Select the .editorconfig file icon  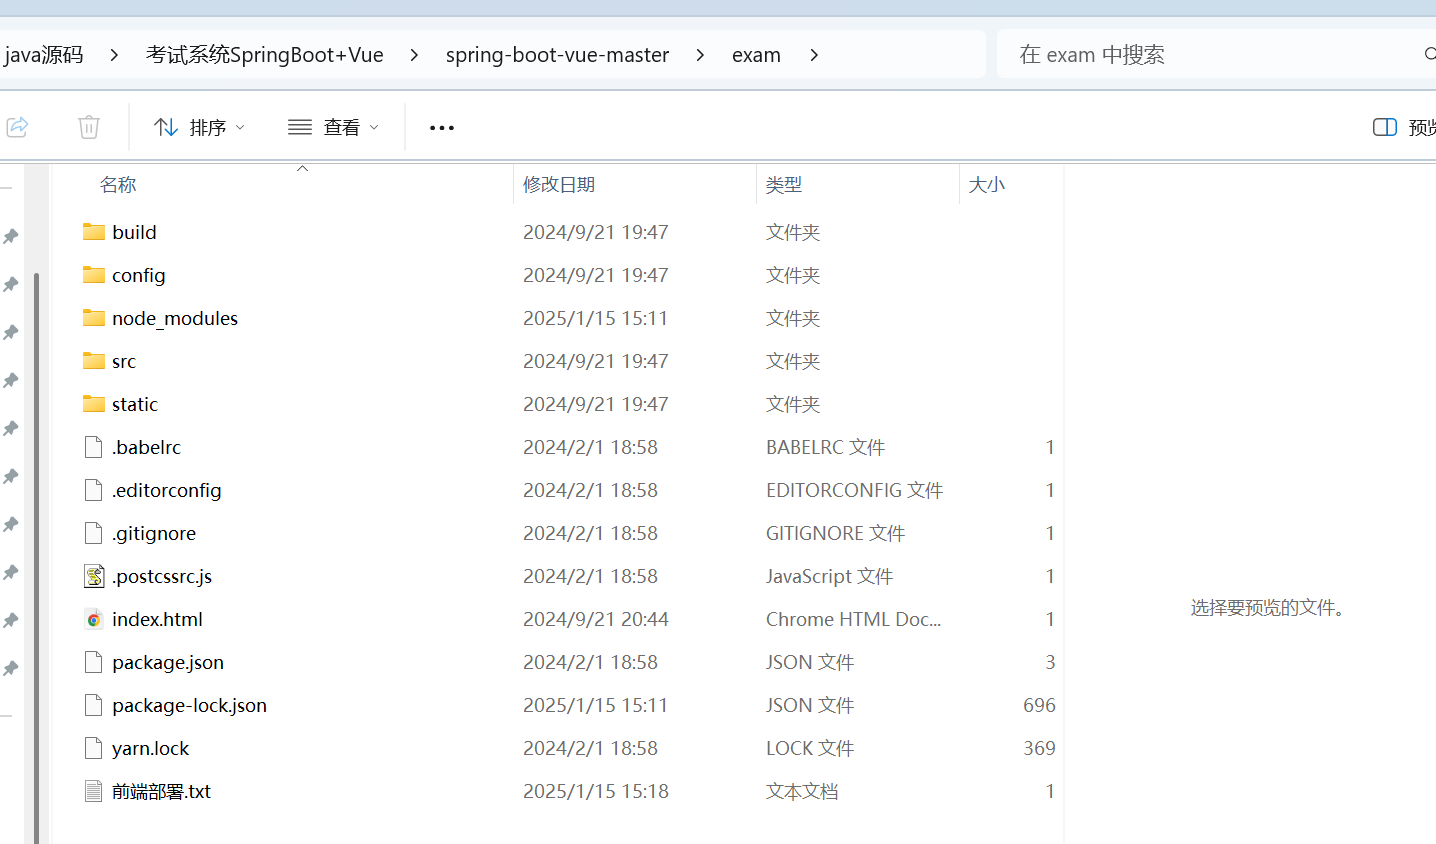(94, 490)
